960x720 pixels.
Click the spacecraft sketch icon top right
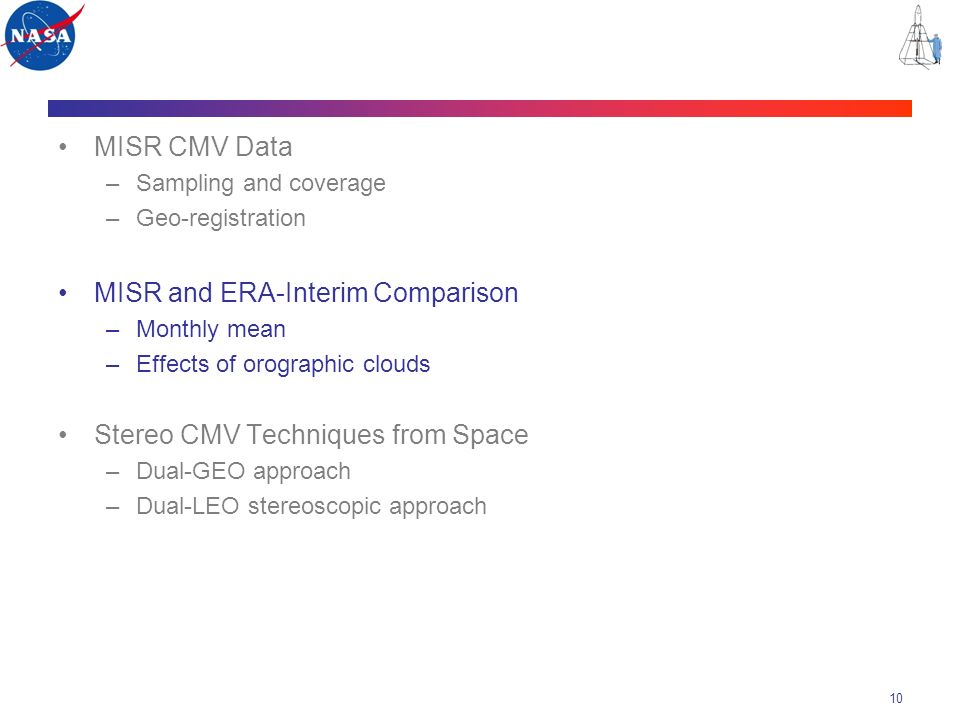(920, 37)
